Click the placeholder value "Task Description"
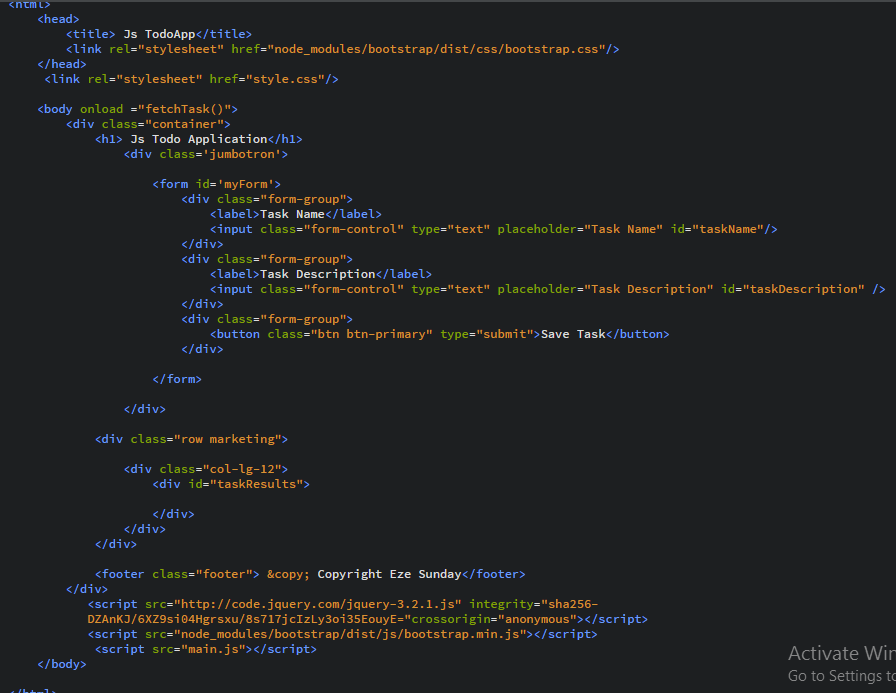This screenshot has height=693, width=896. 649,289
